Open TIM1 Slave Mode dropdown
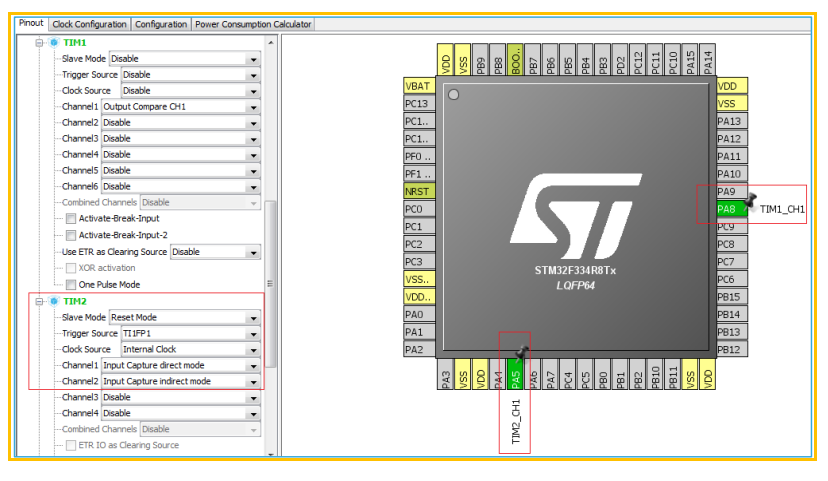The width and height of the screenshot is (828, 481). [x=185, y=59]
